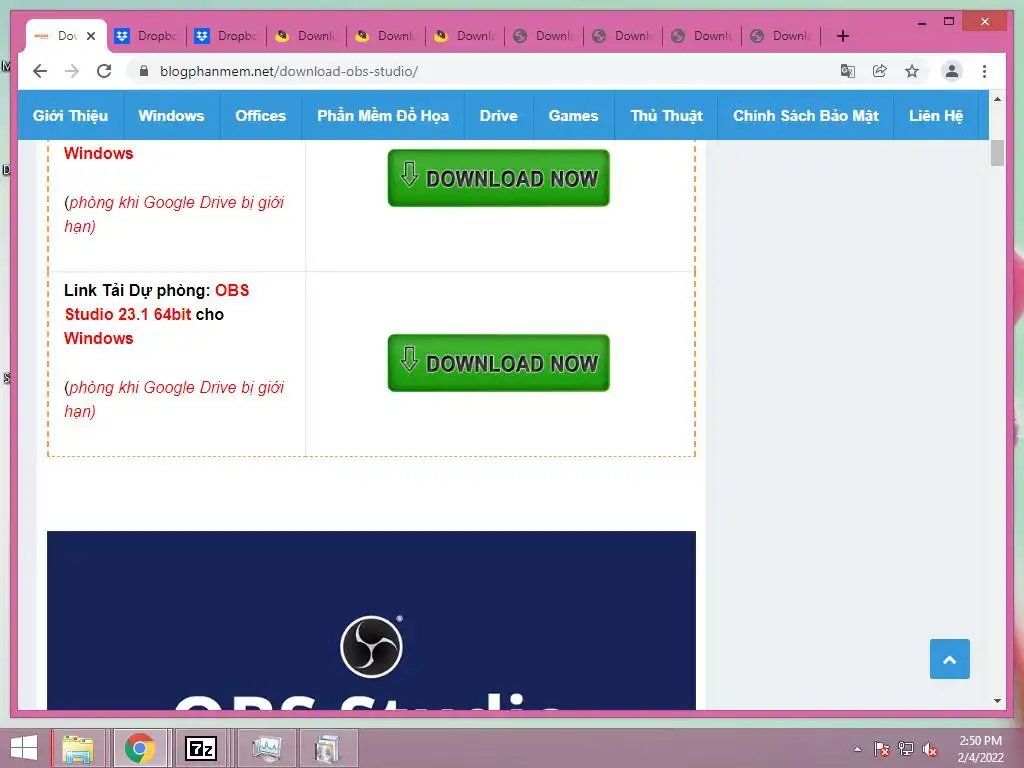Open the Offices menu item
This screenshot has height=768, width=1024.
(x=261, y=116)
